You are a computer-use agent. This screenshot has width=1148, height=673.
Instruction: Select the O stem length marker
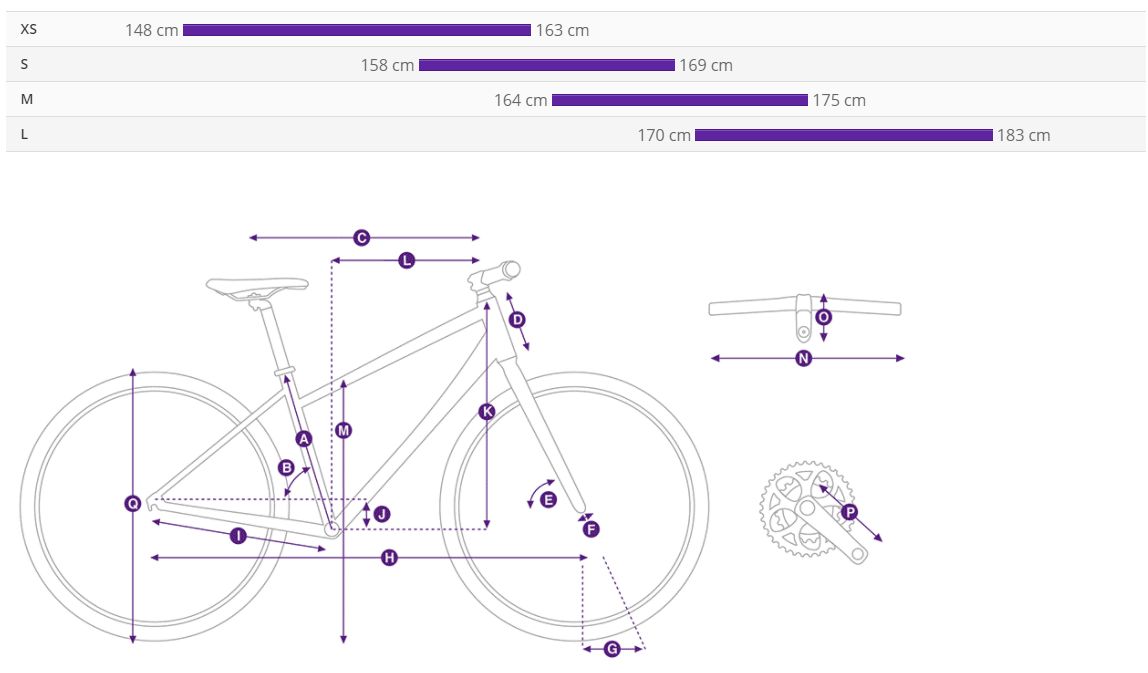(824, 317)
